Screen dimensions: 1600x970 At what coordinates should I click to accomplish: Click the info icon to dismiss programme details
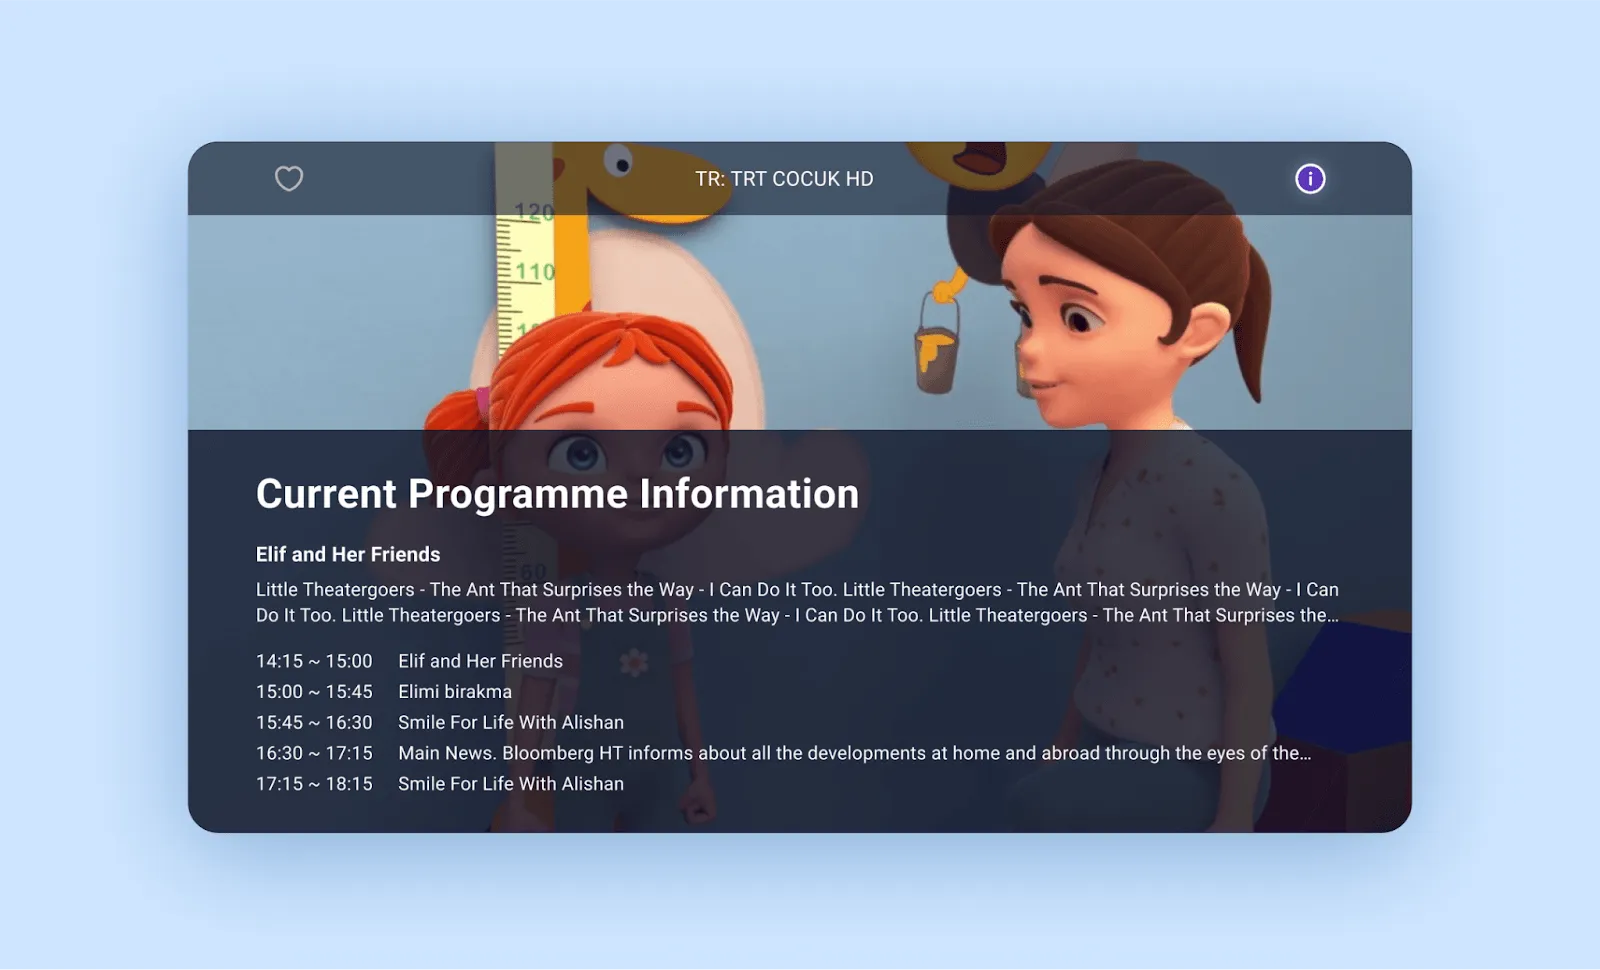pos(1310,179)
